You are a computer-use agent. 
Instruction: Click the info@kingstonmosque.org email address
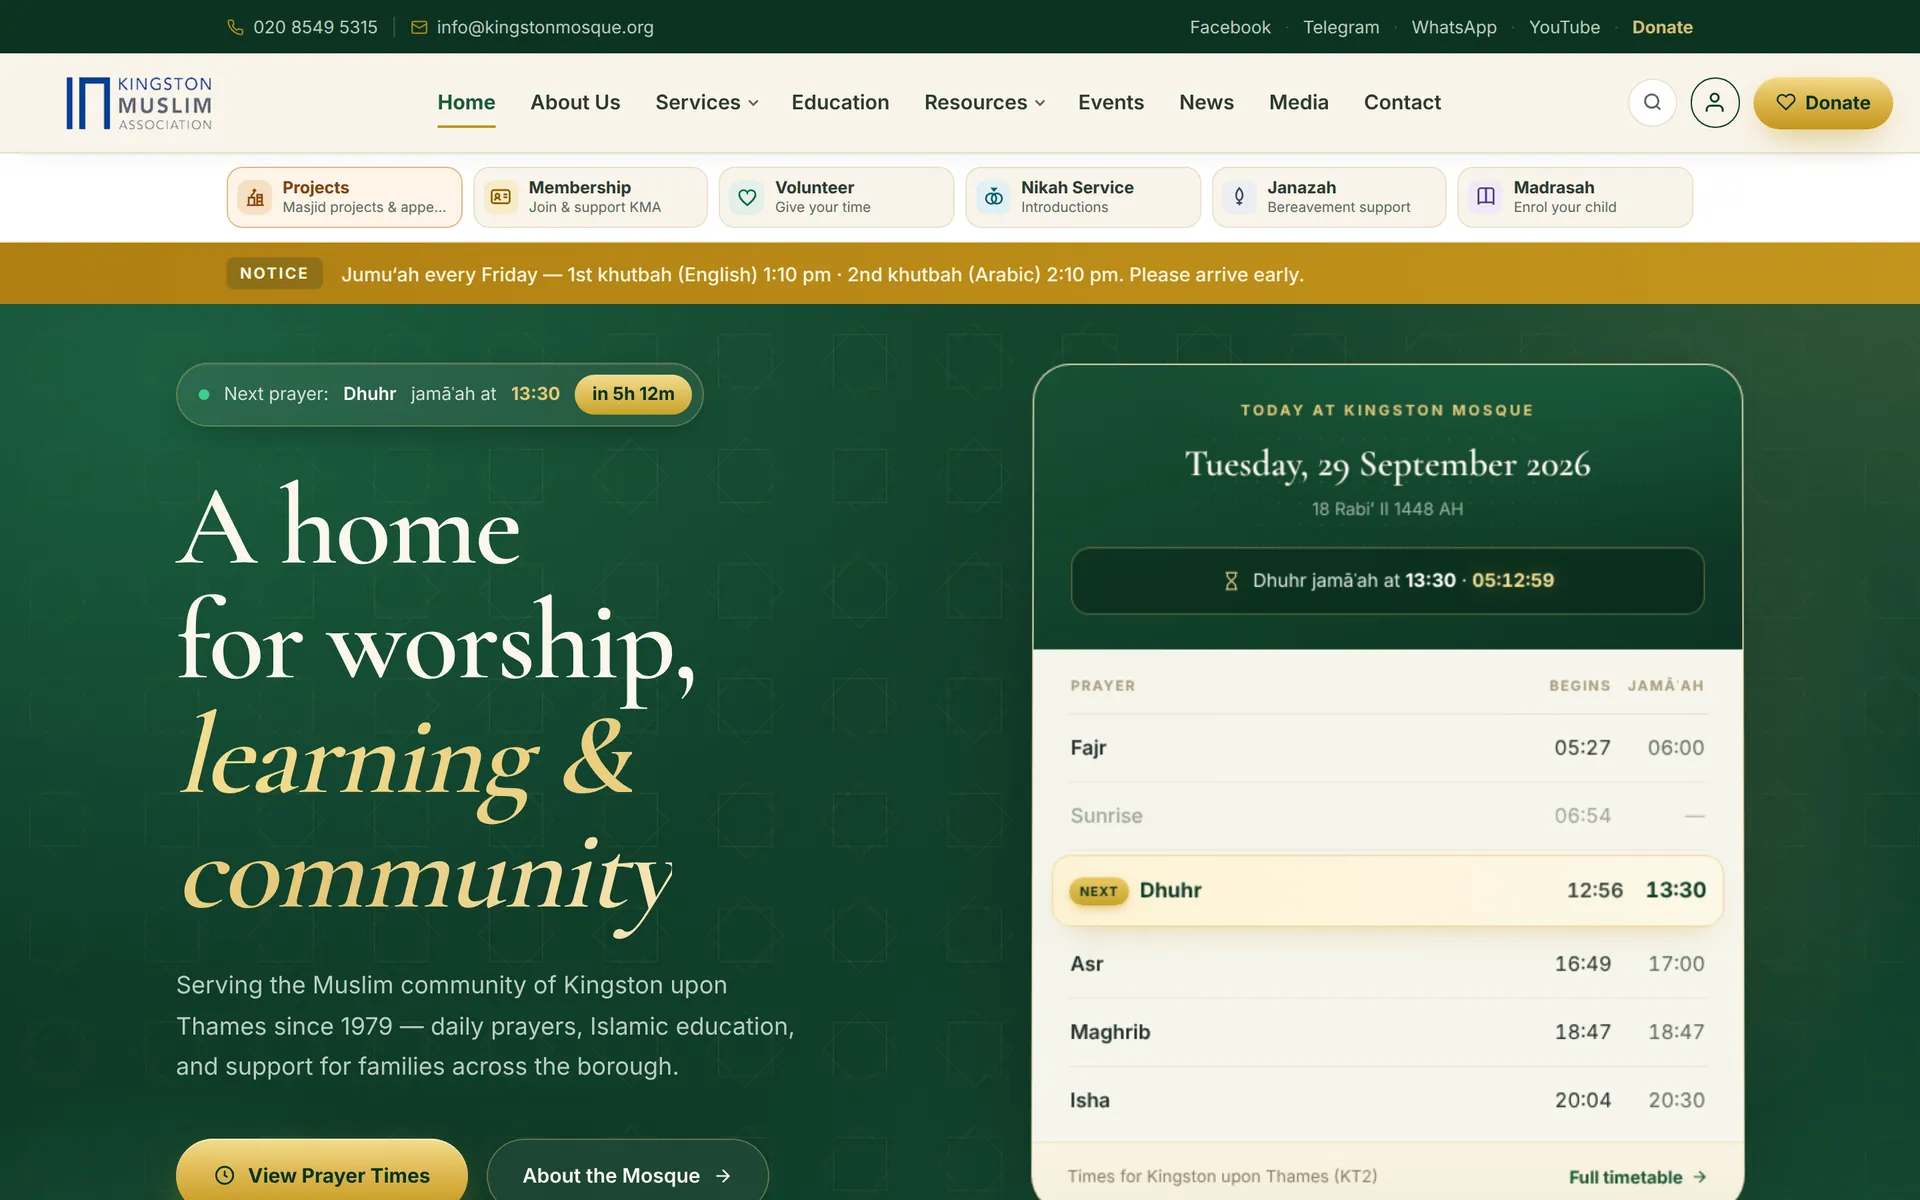(x=545, y=27)
